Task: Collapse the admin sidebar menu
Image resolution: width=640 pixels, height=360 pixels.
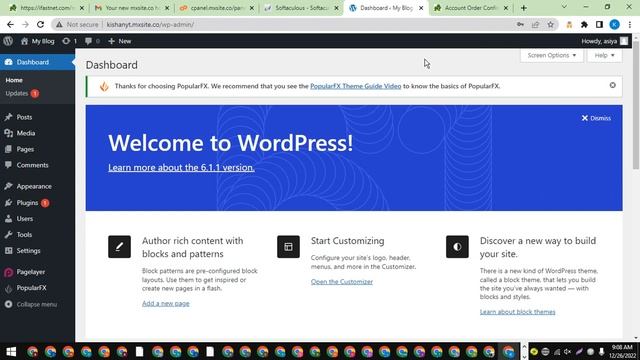Action: point(31,304)
